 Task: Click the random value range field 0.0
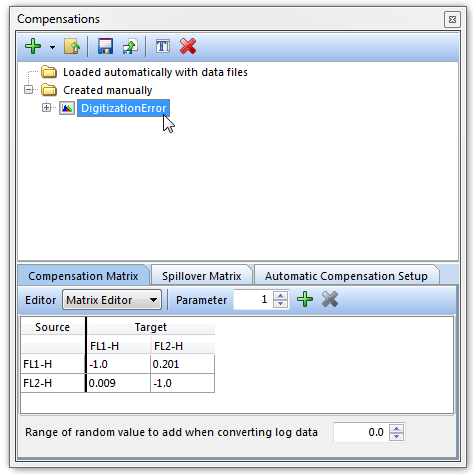click(x=361, y=432)
